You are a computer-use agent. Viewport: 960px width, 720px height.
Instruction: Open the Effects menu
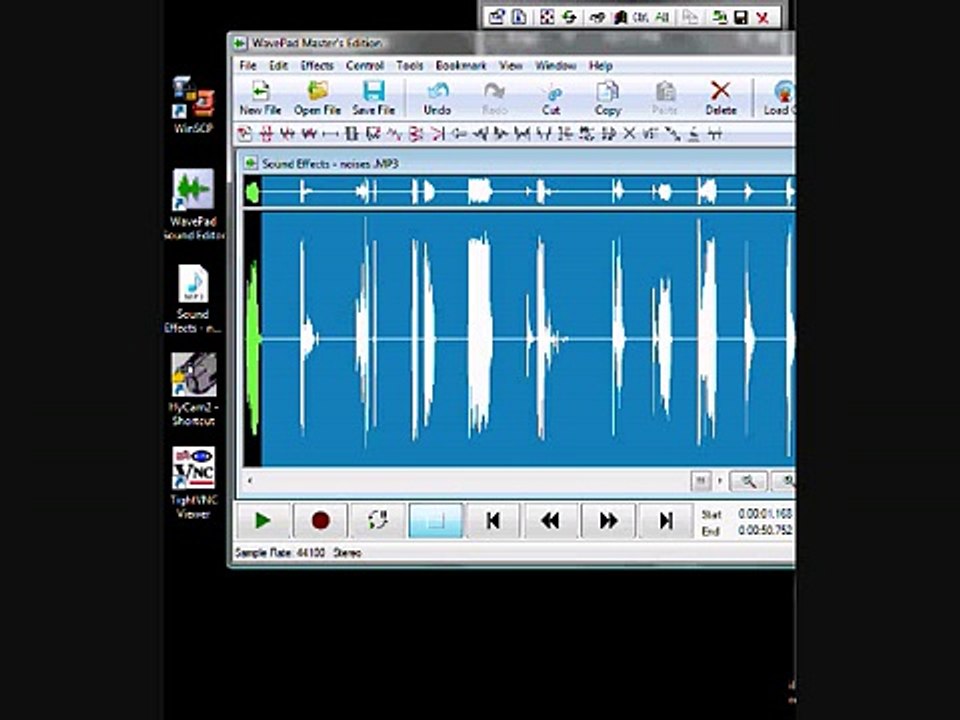[x=317, y=66]
